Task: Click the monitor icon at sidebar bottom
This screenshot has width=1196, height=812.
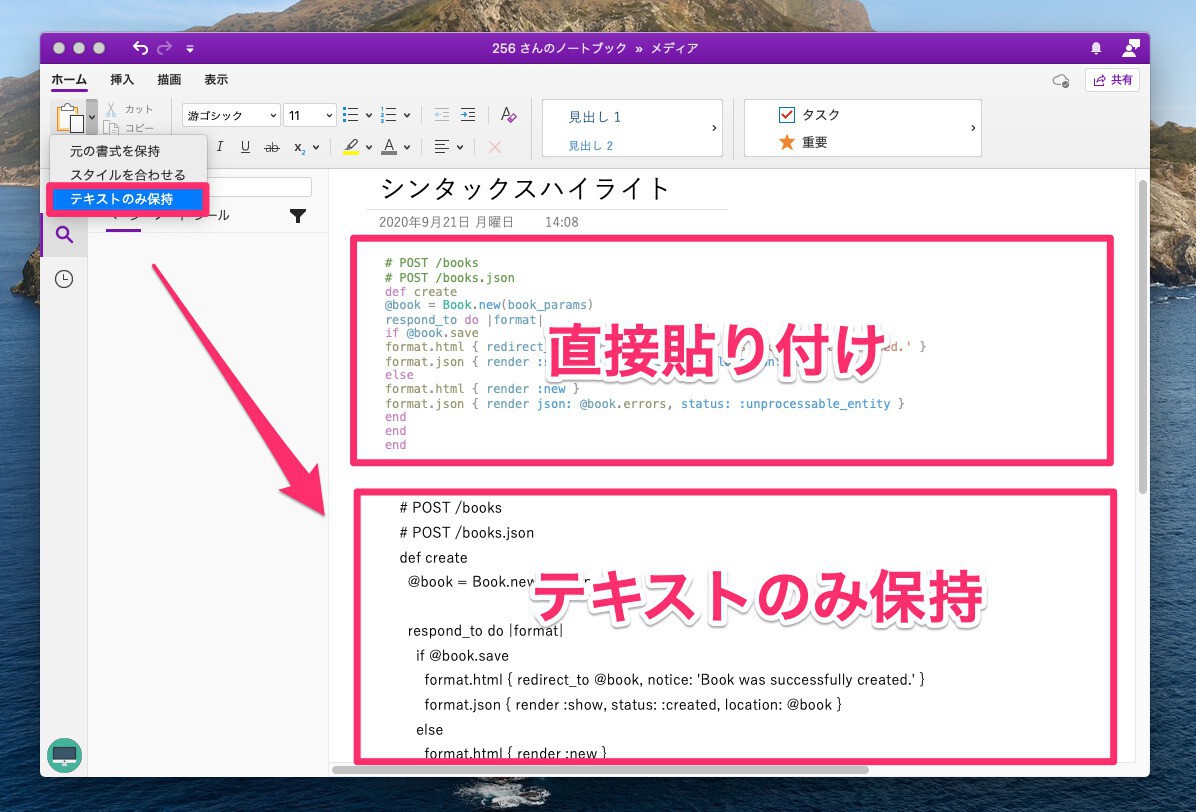Action: 64,755
